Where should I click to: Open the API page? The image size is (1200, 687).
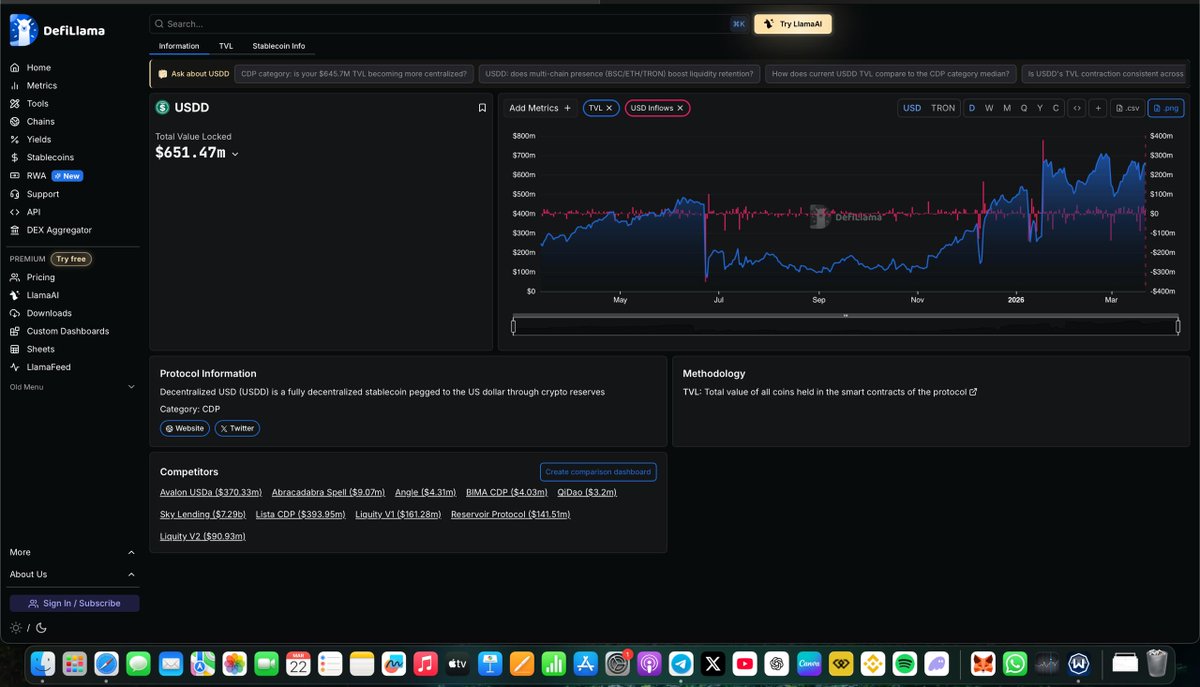pos(25,212)
